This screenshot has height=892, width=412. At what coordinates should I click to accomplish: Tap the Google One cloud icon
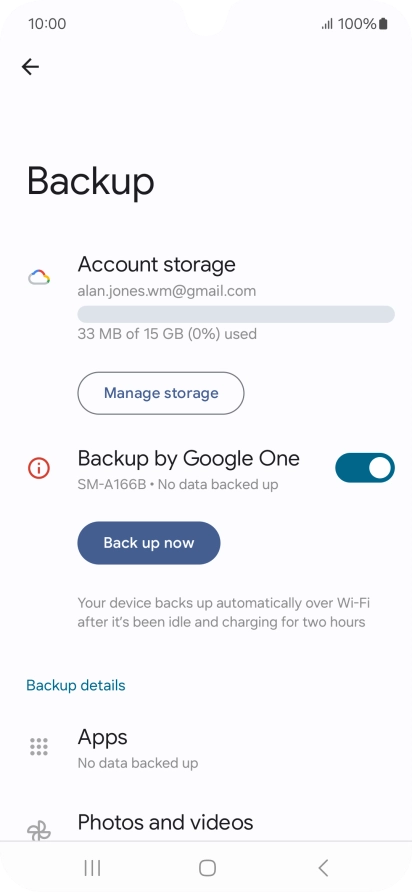pos(39,278)
